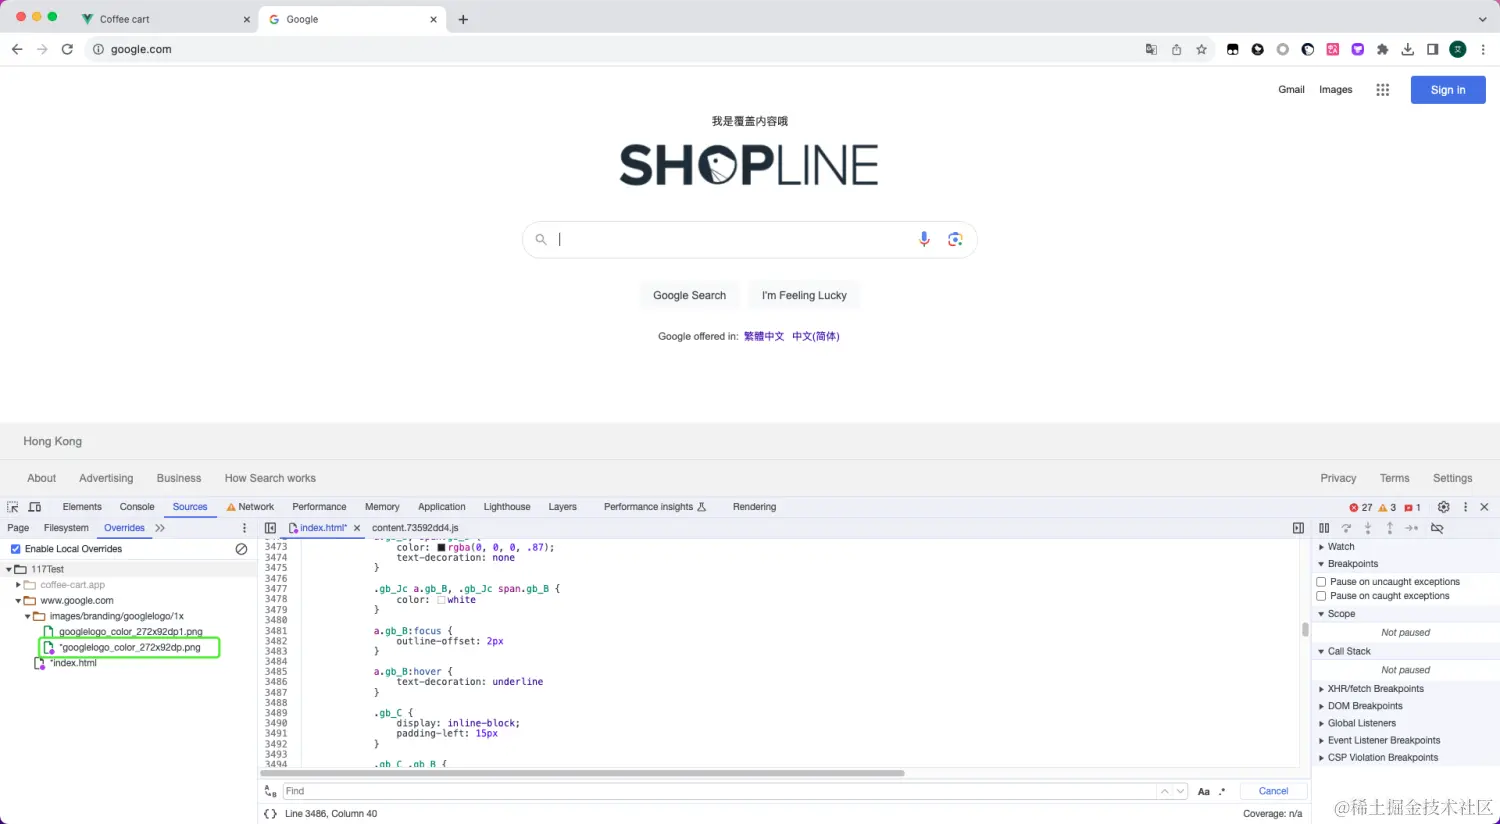Screen dimensions: 1500x824
Task: Show more Sources navigator tabs chevron
Action: click(160, 528)
